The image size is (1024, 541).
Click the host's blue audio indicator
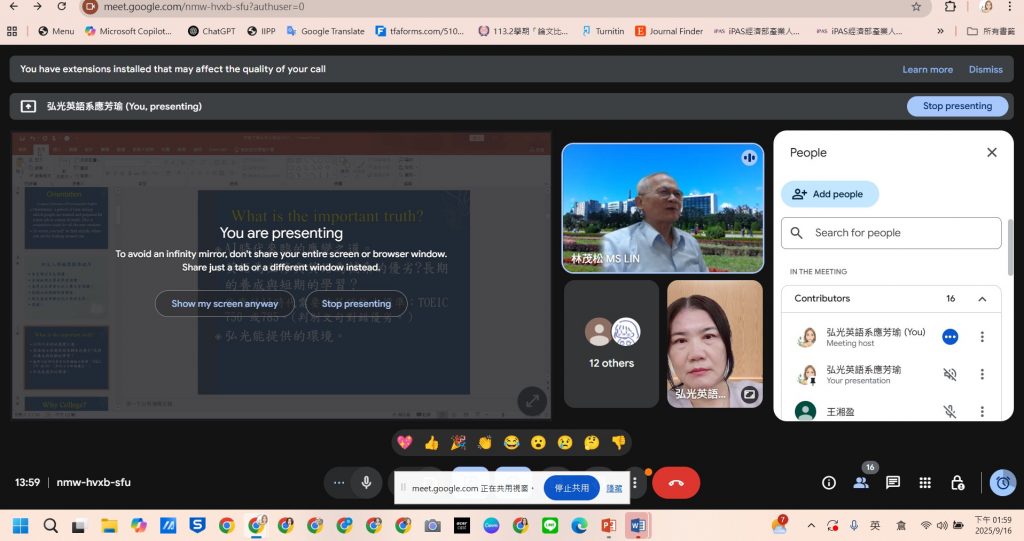point(950,336)
